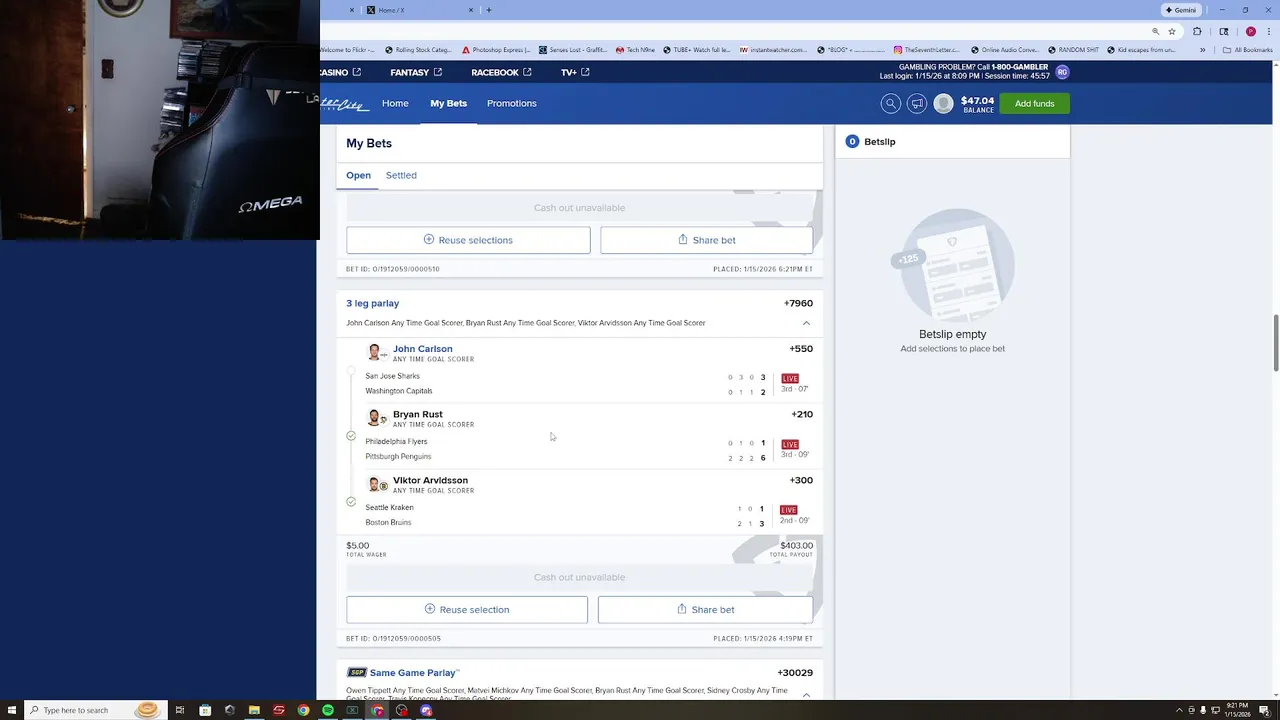Click the BET ID ending in 0000505
This screenshot has width=1280, height=720.
(x=393, y=638)
